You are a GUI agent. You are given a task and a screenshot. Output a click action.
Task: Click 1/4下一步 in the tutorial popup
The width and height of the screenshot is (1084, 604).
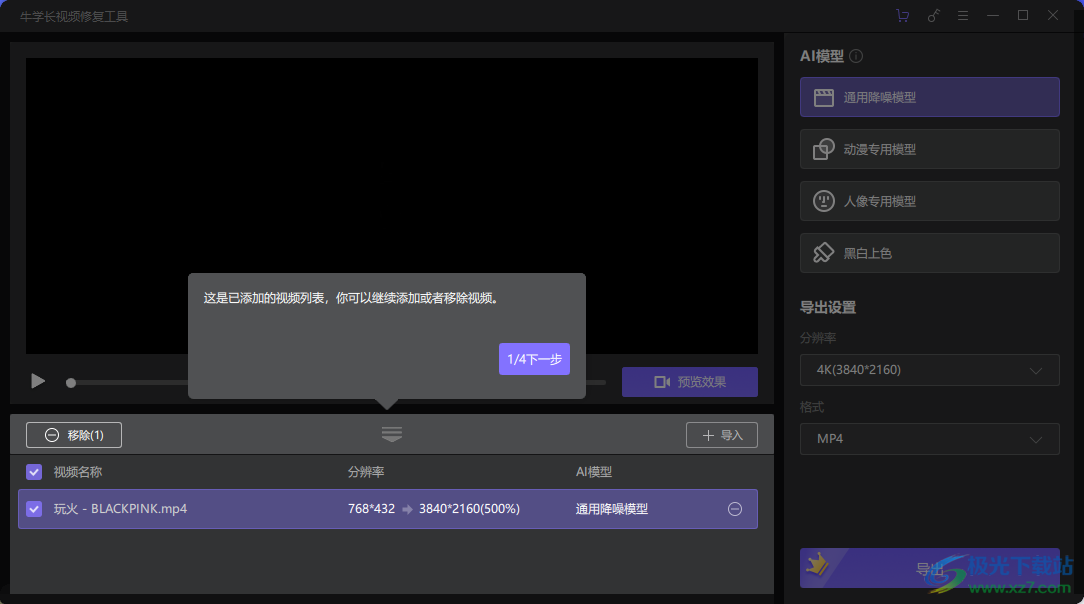(534, 358)
